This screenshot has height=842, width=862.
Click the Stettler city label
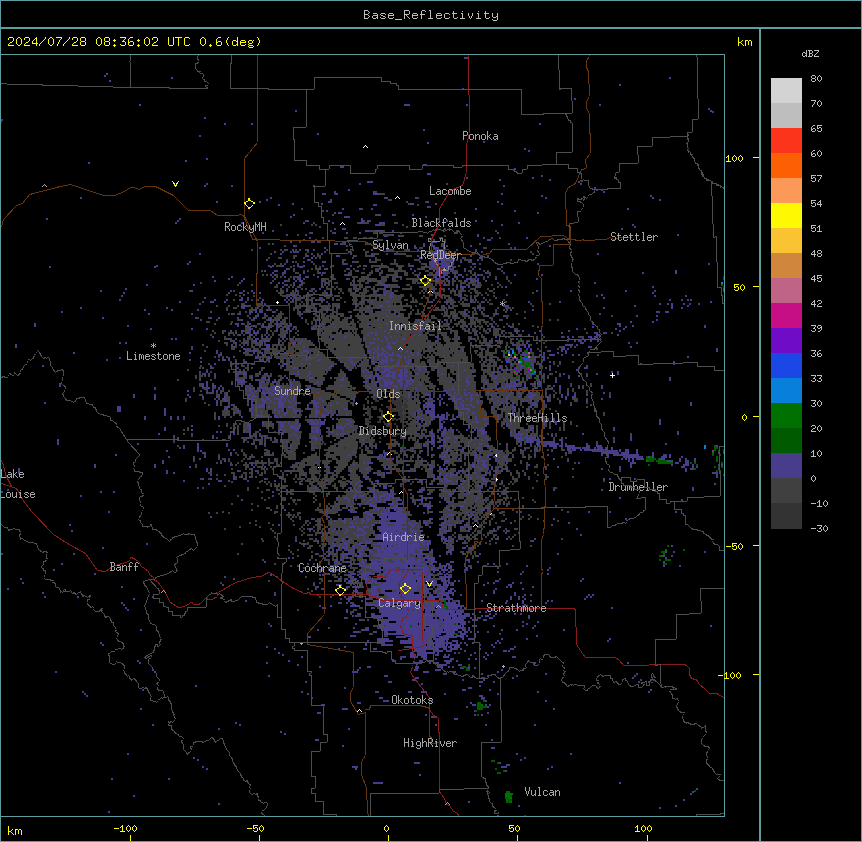tap(634, 237)
